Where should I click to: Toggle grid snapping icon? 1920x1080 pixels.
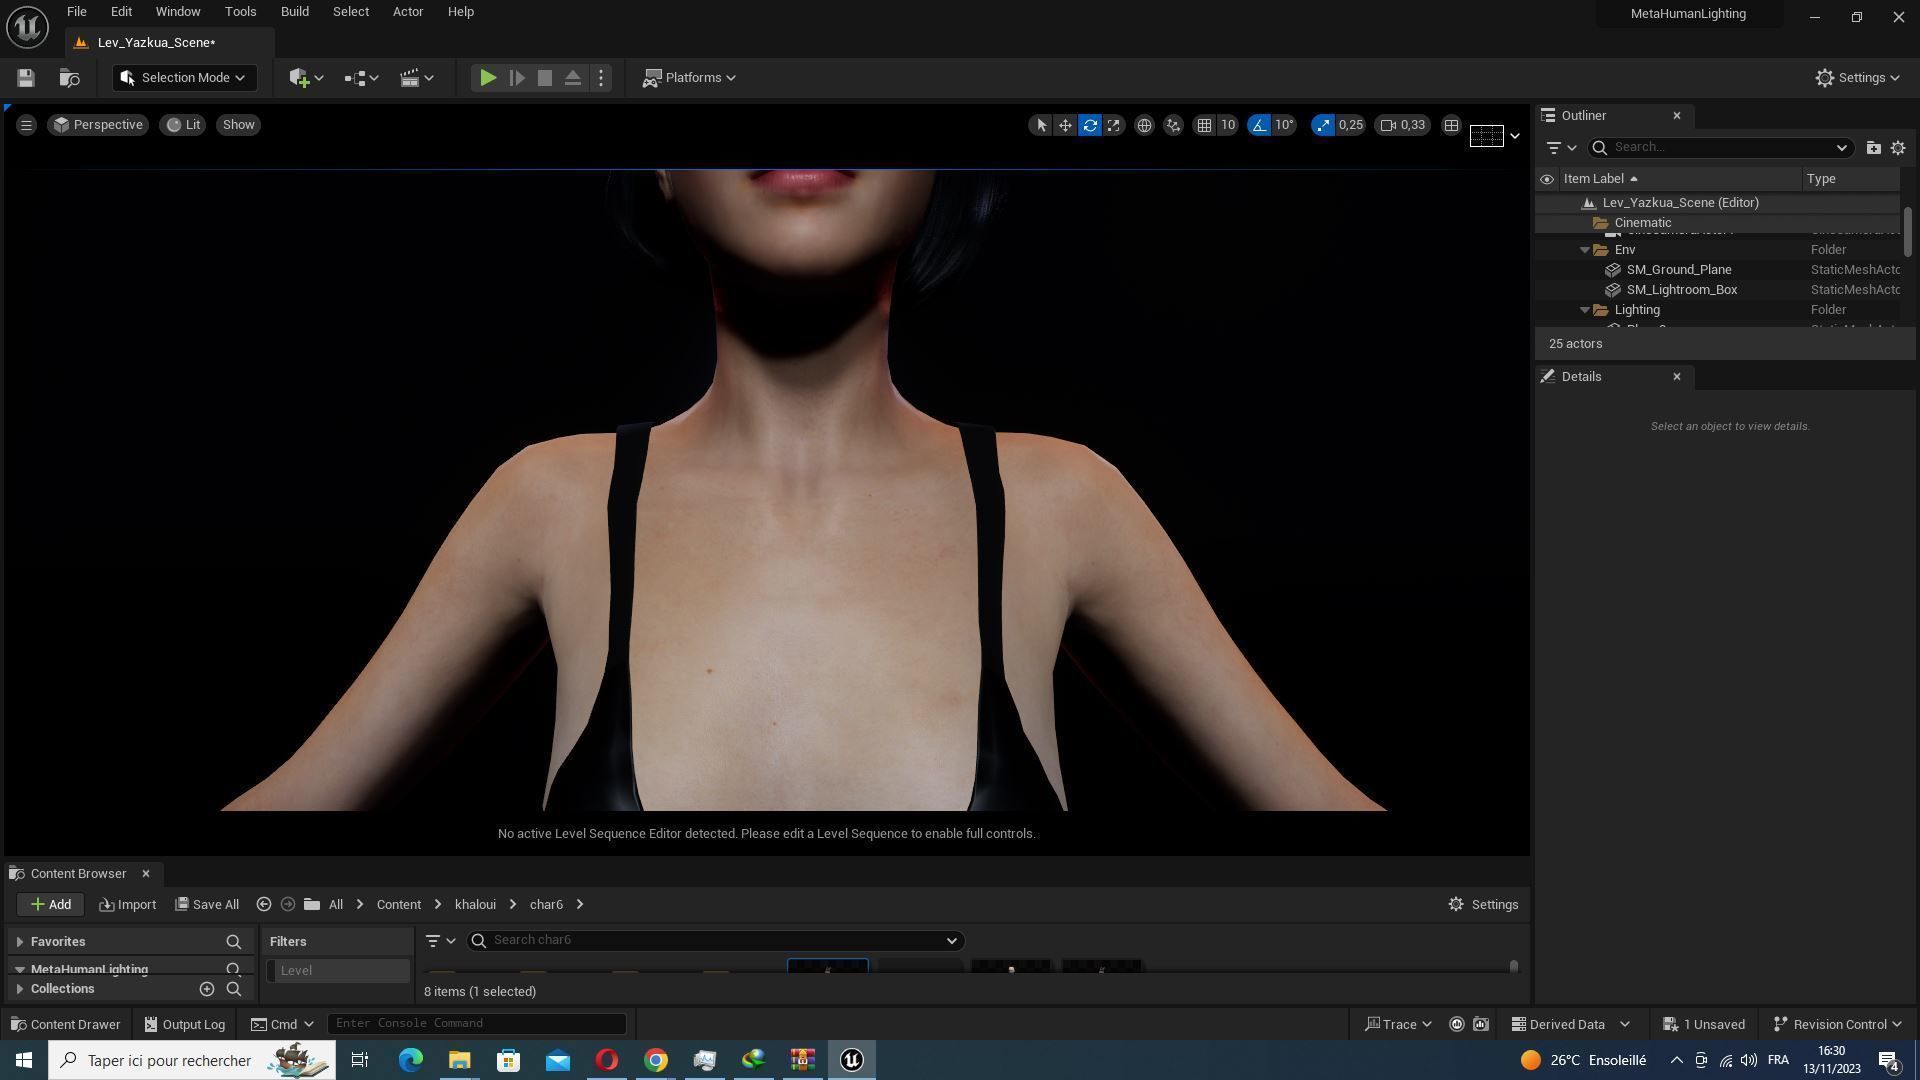point(1204,125)
